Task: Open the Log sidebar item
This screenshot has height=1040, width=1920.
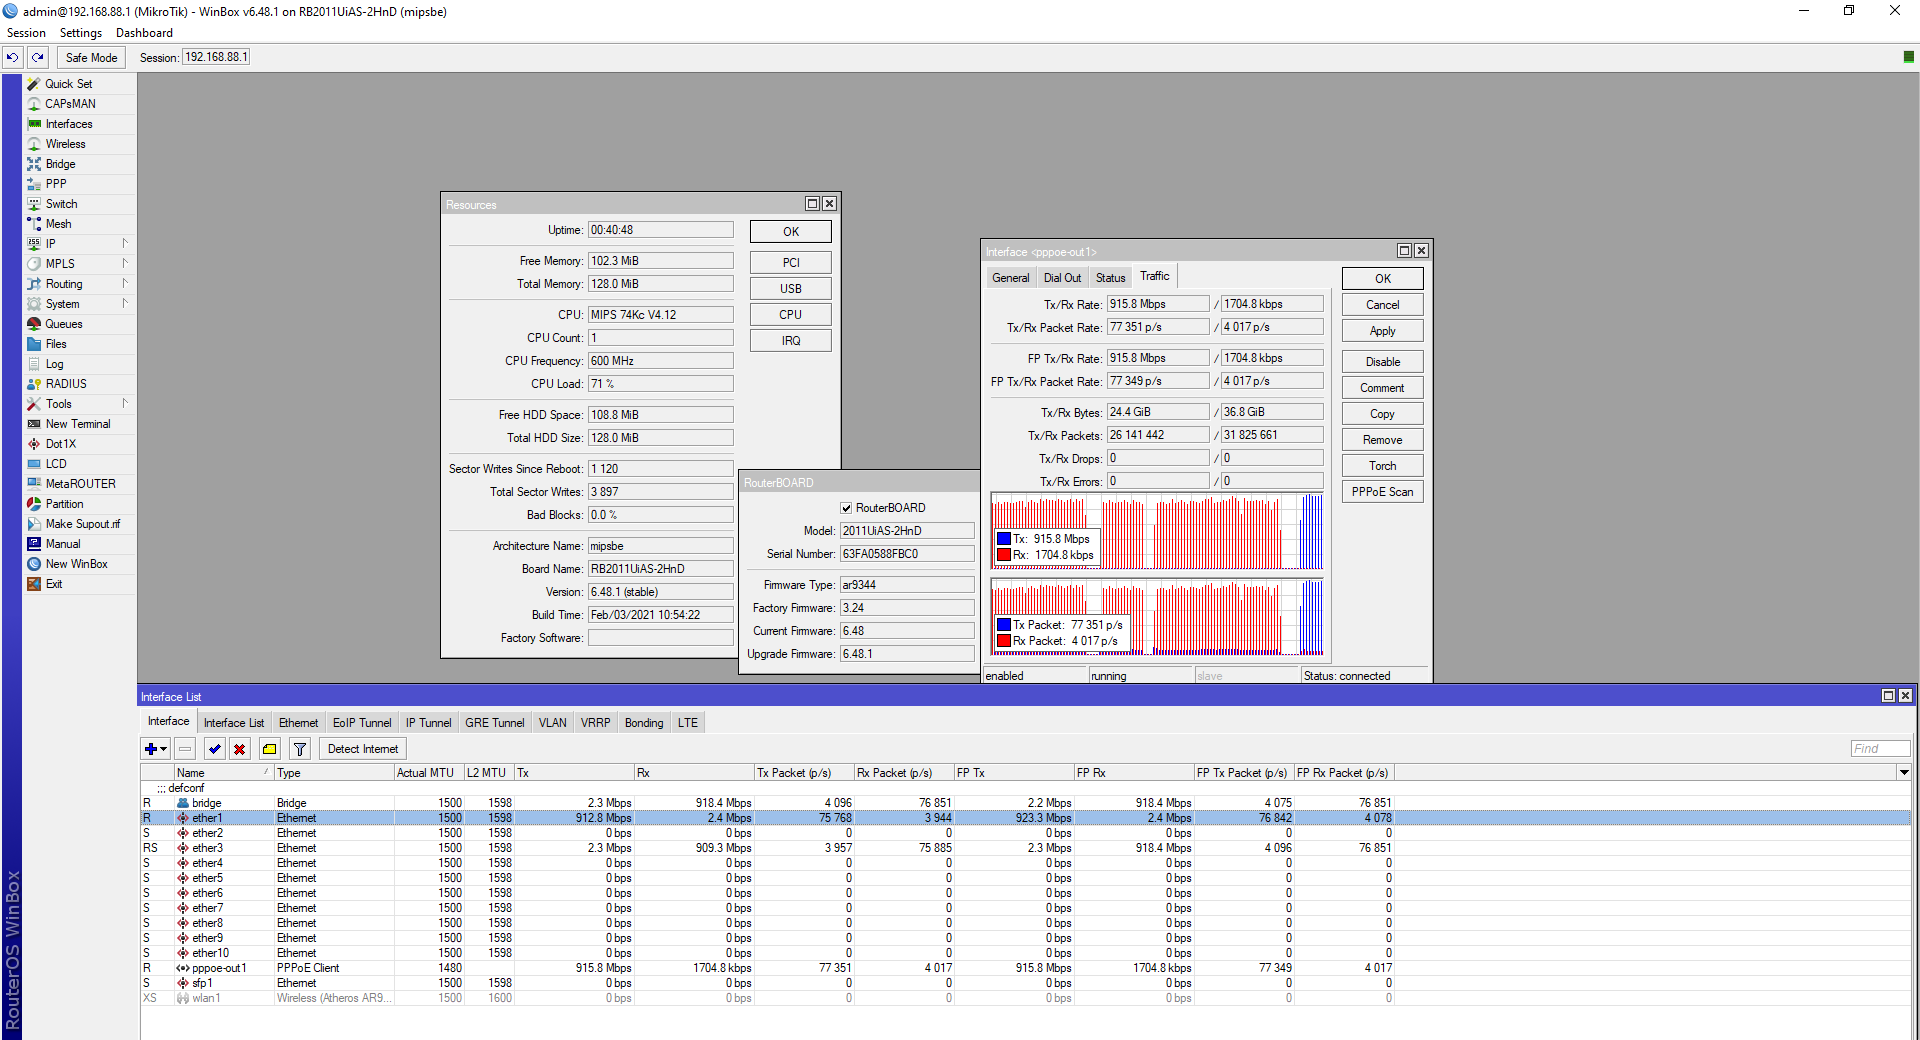Action: click(54, 364)
